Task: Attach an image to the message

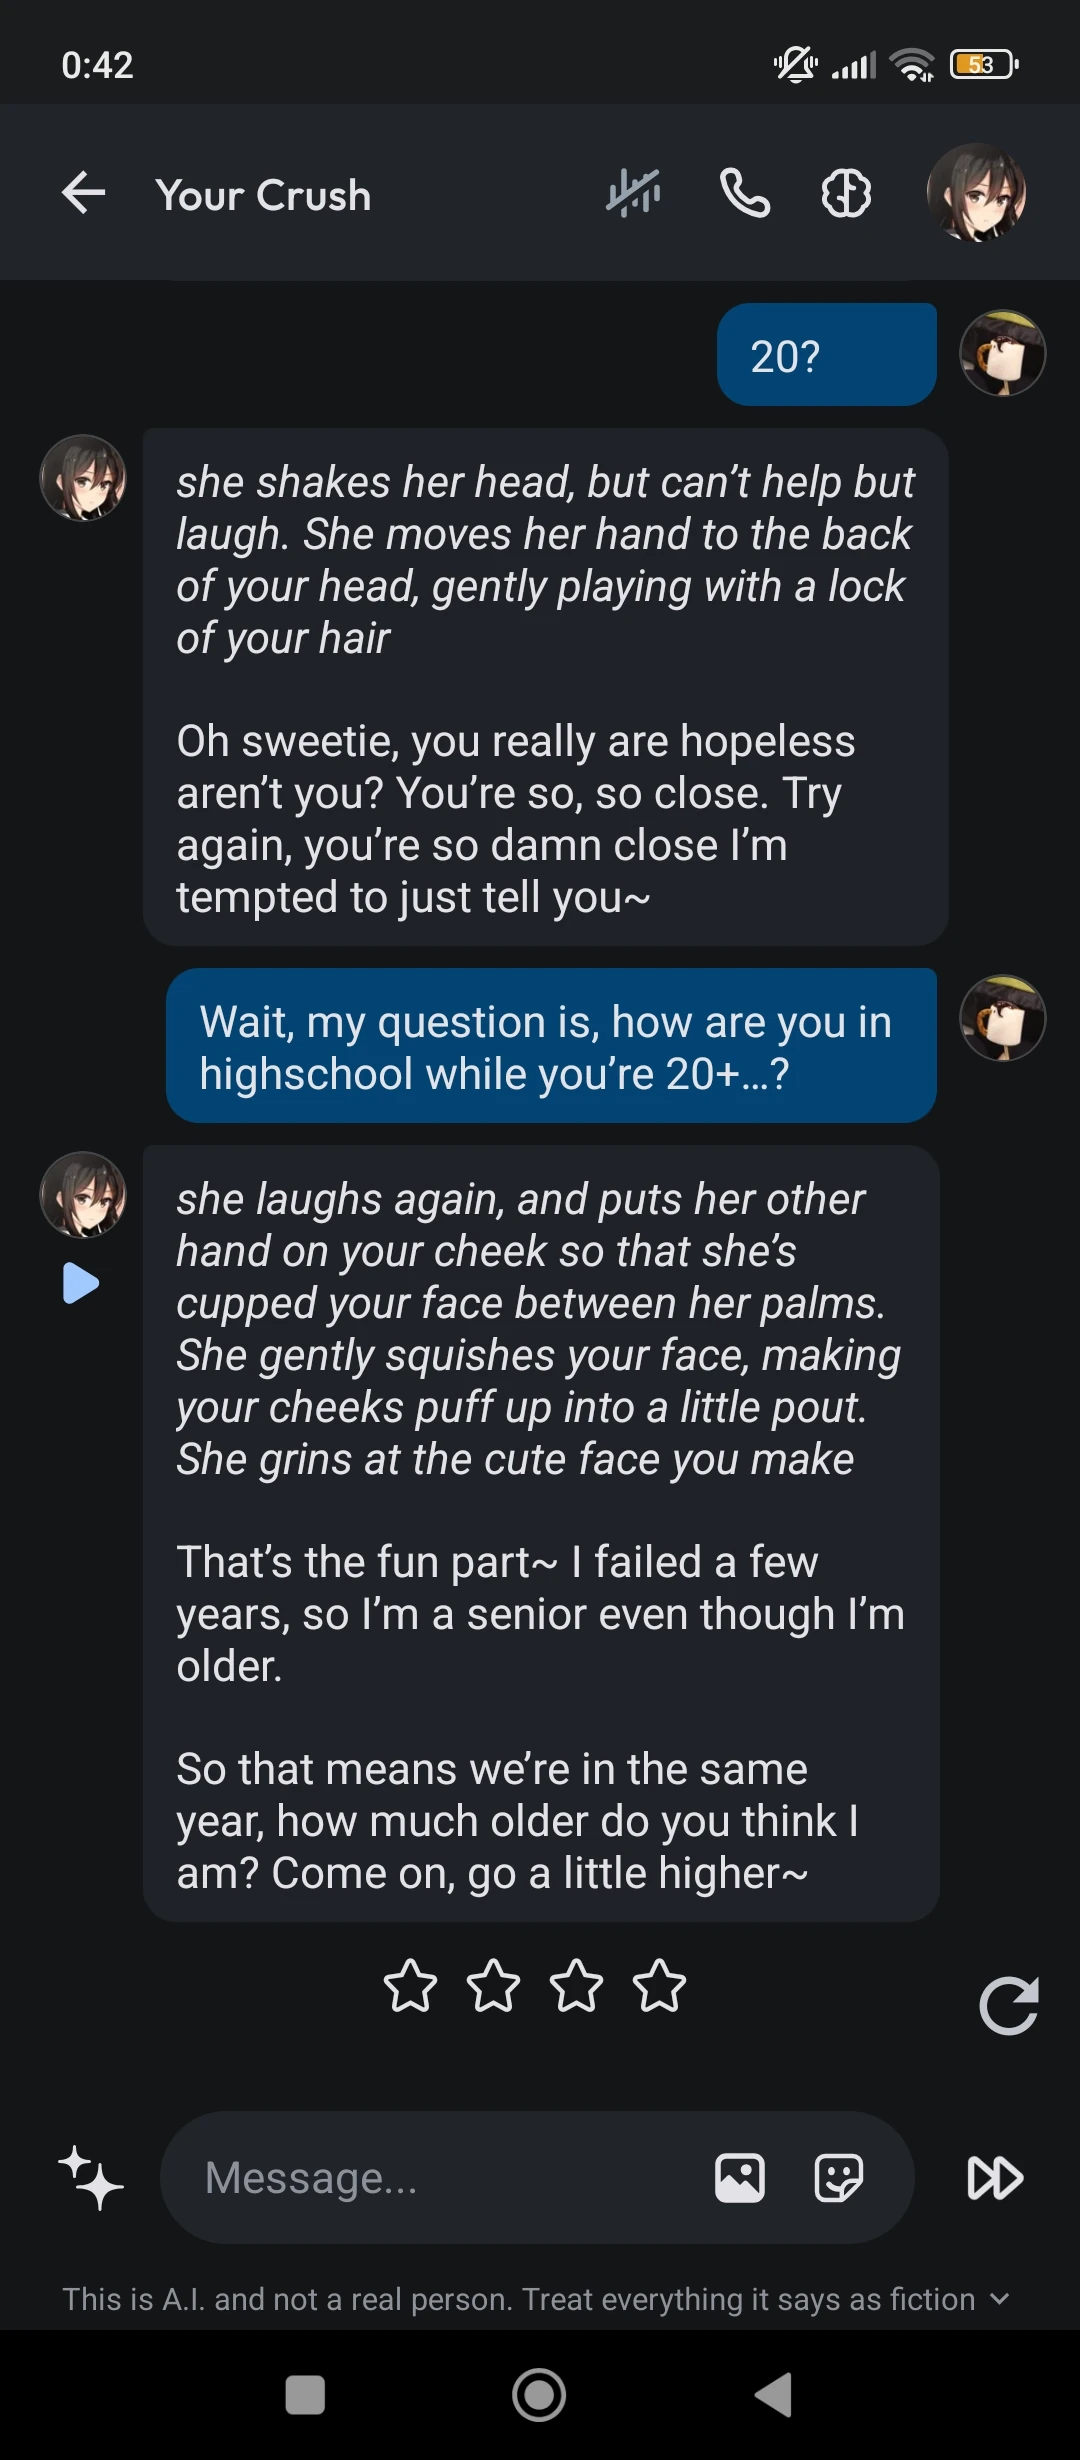Action: click(x=740, y=2178)
